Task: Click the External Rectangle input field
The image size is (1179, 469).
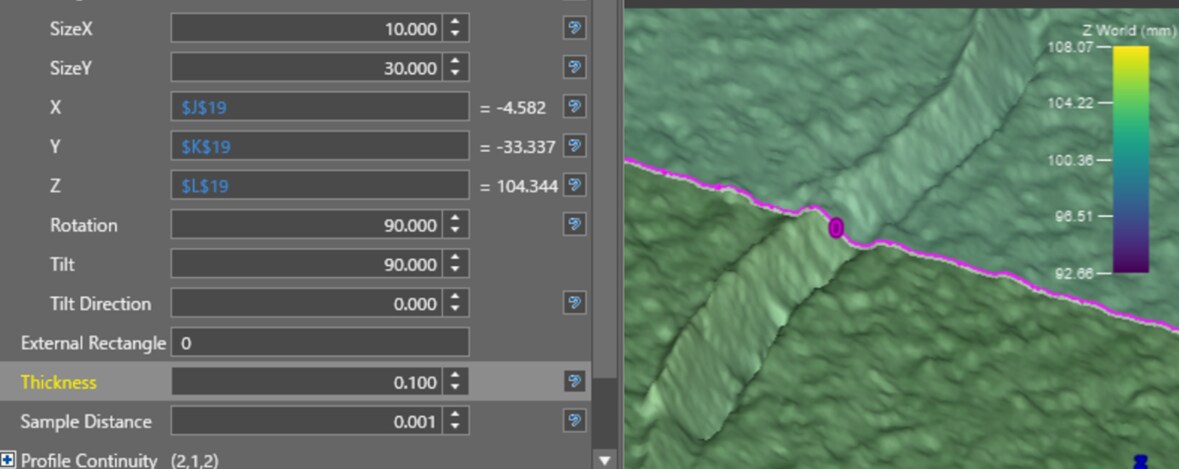Action: 319,343
